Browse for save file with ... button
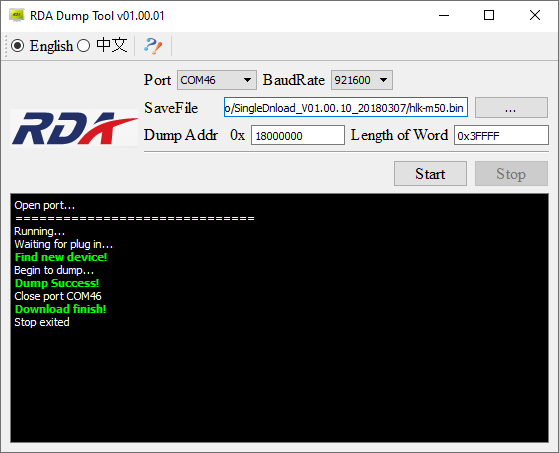Screen dimensions: 559x453 click(x=511, y=108)
